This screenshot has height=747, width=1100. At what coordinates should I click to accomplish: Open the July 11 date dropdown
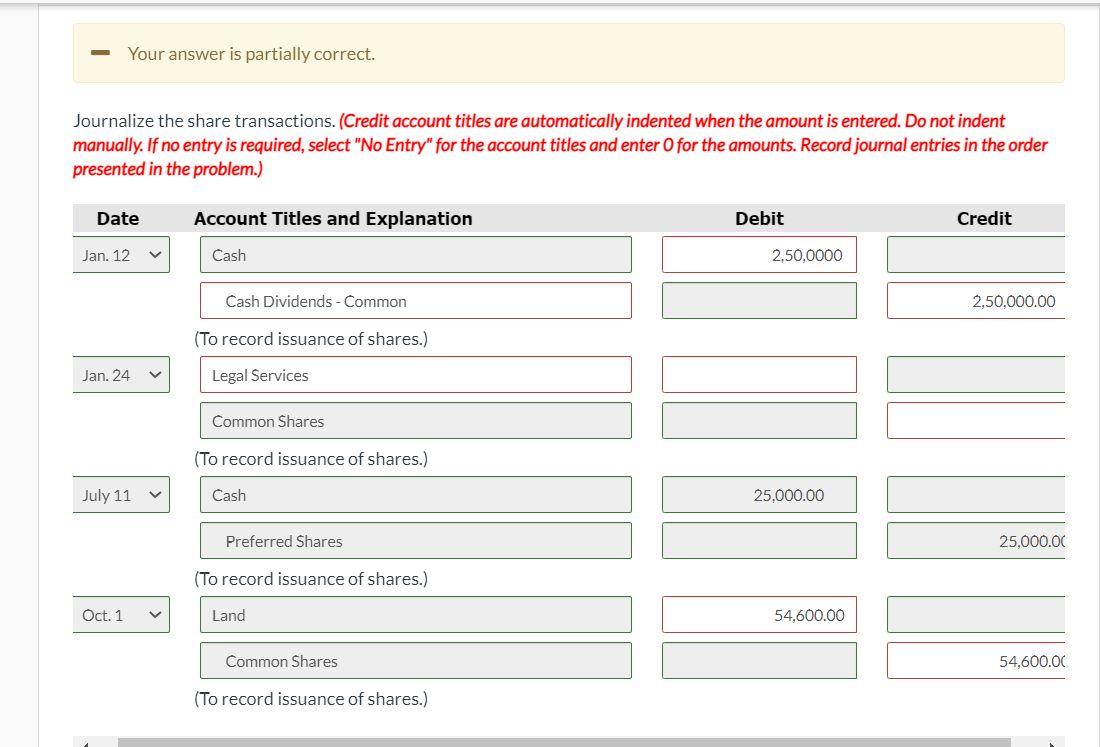click(121, 494)
